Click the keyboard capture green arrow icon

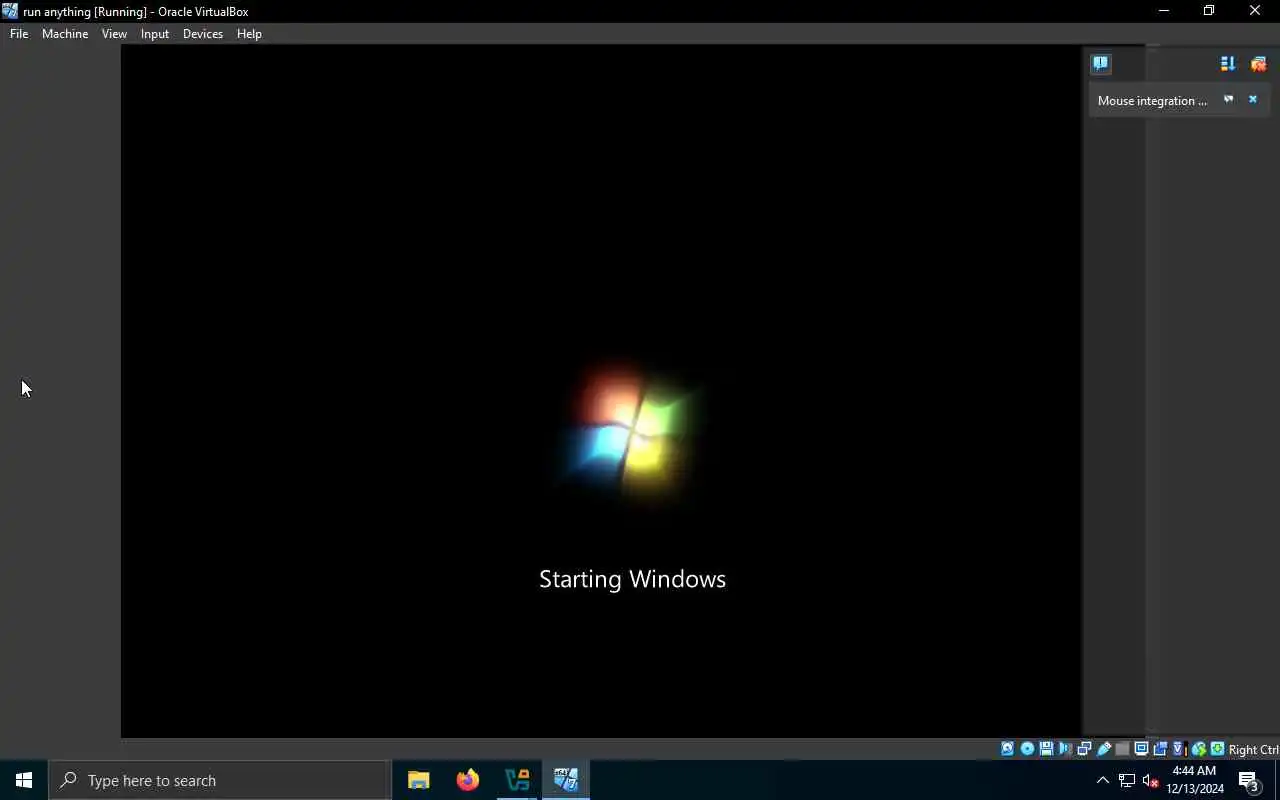(1217, 749)
